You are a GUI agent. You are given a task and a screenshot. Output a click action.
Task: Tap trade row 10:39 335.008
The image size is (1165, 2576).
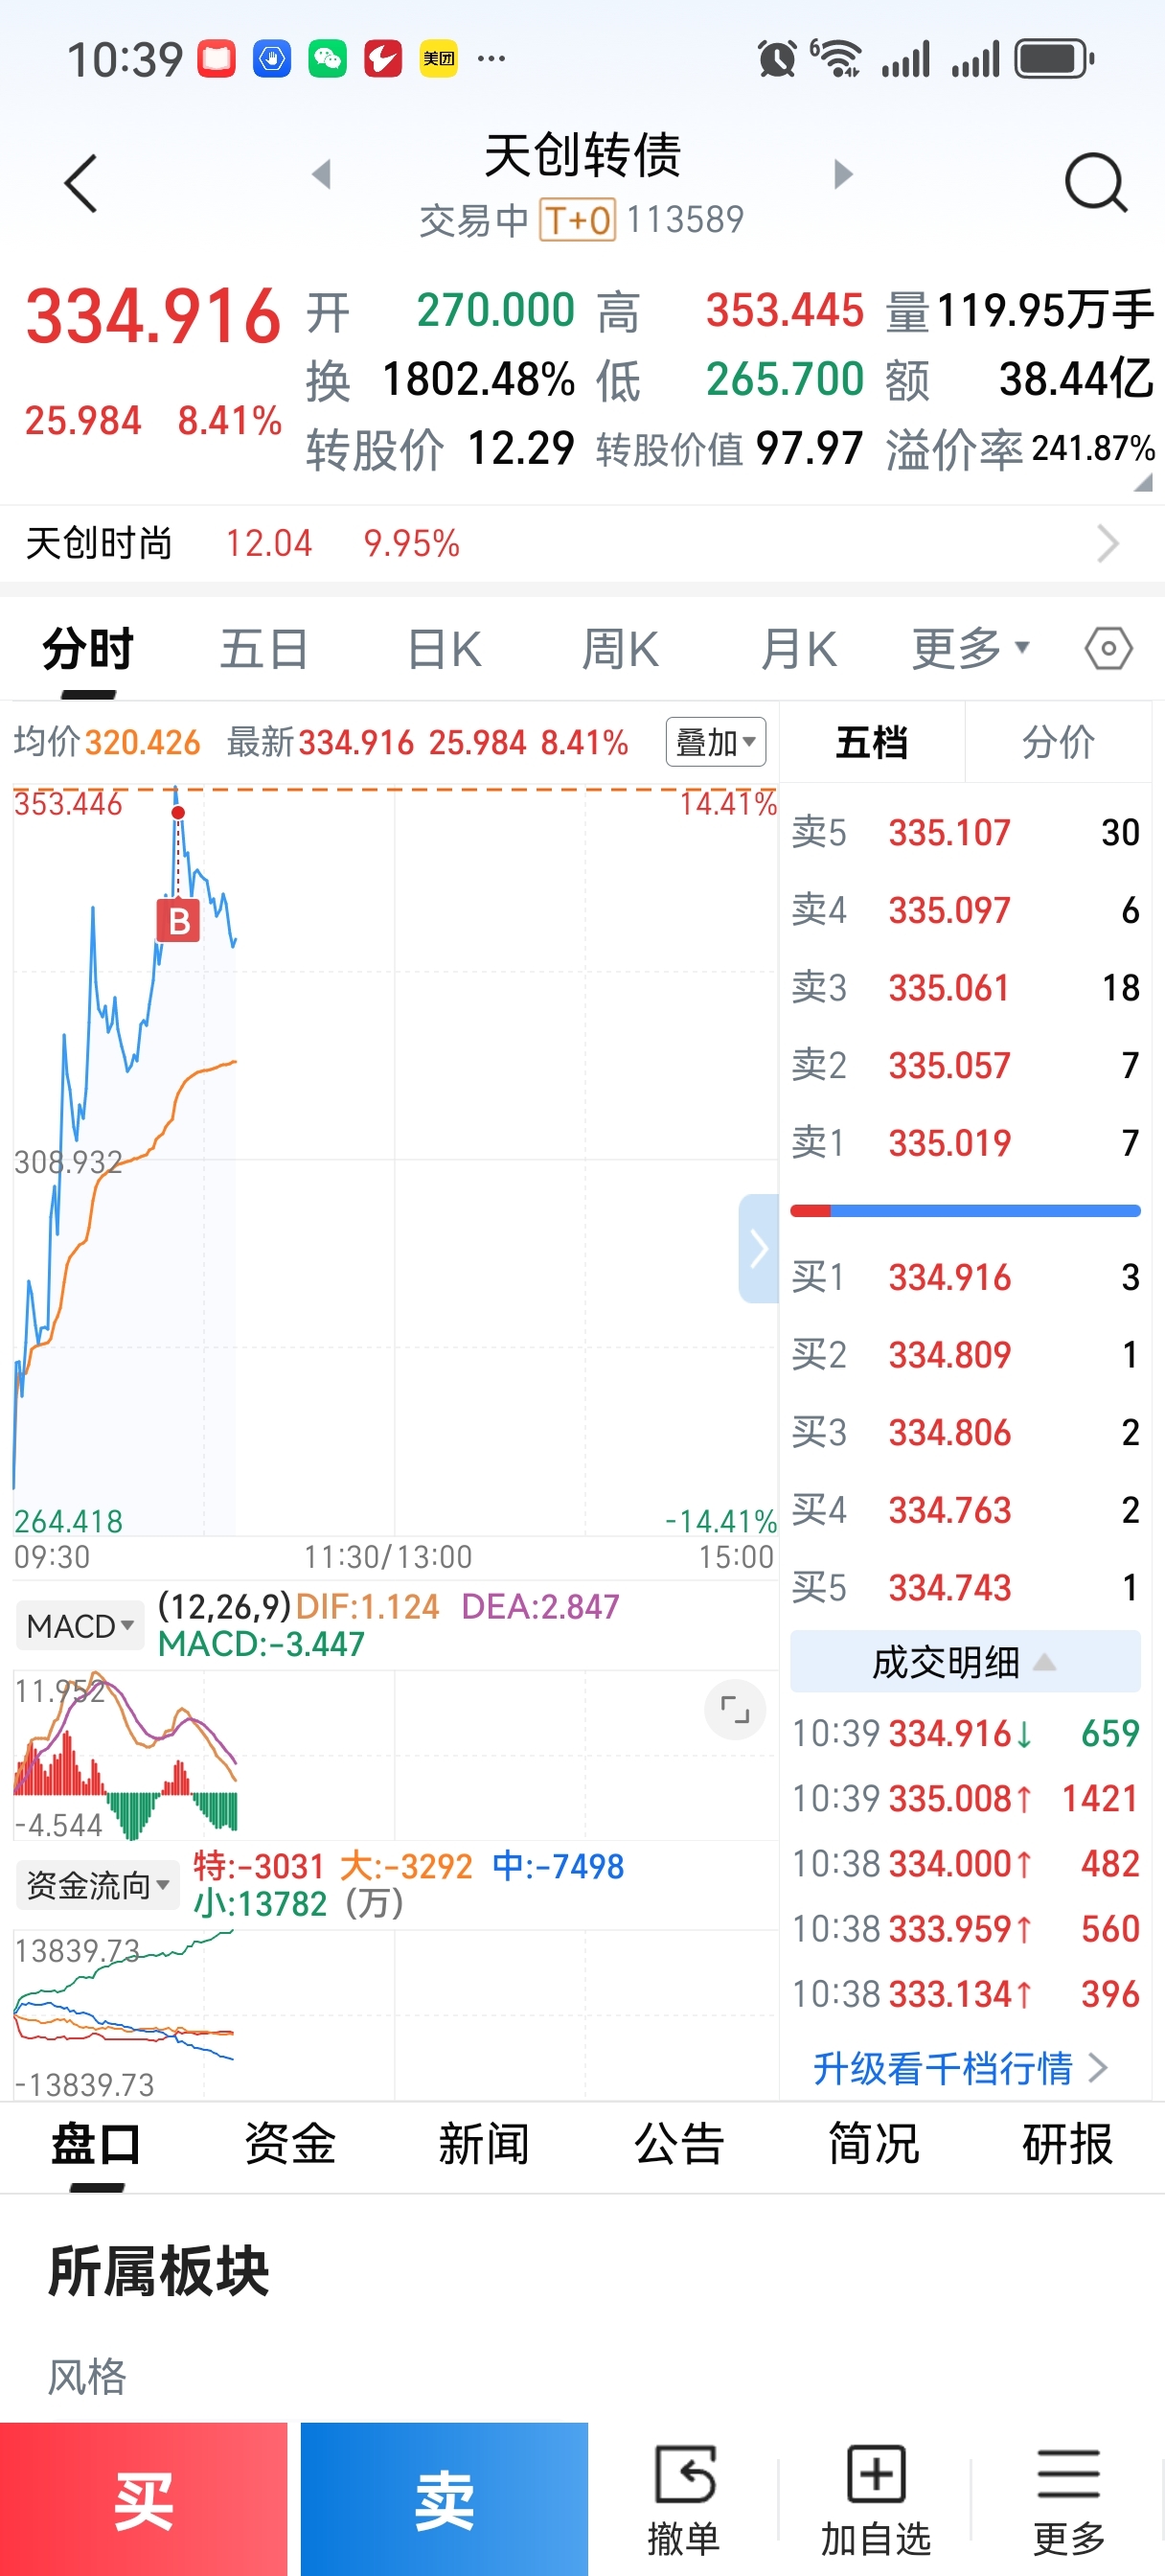point(965,1798)
